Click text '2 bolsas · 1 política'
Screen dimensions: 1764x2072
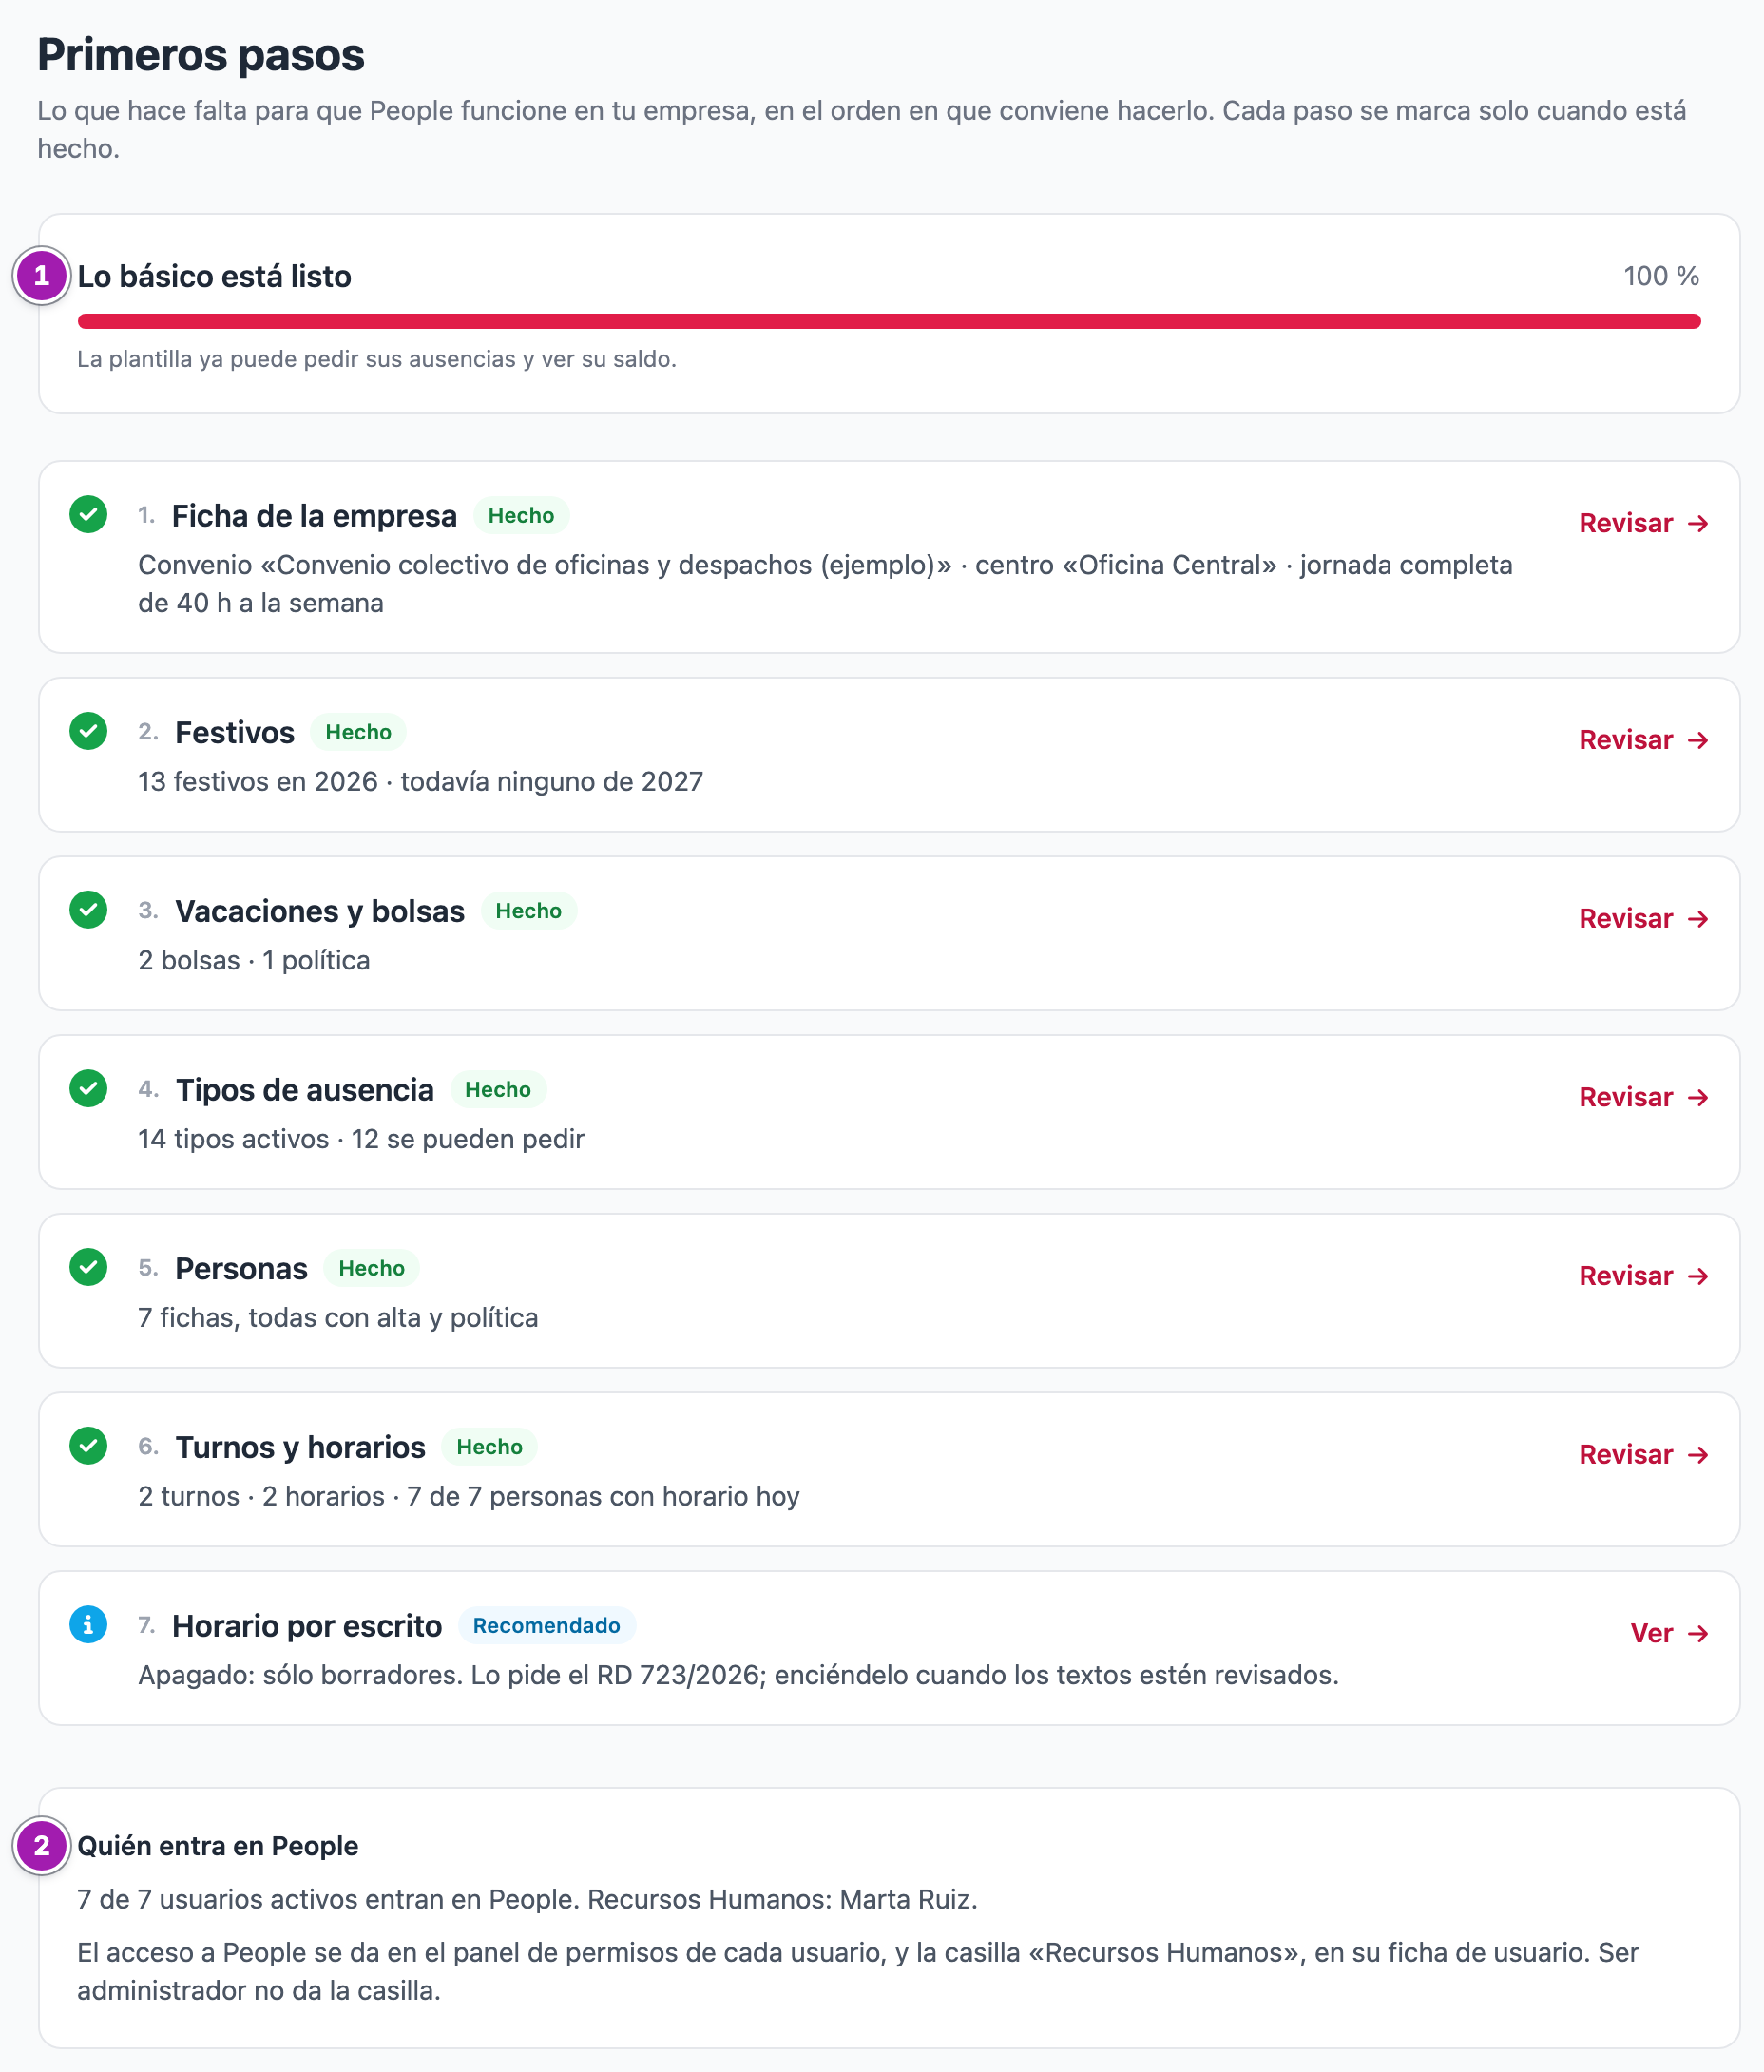click(254, 961)
